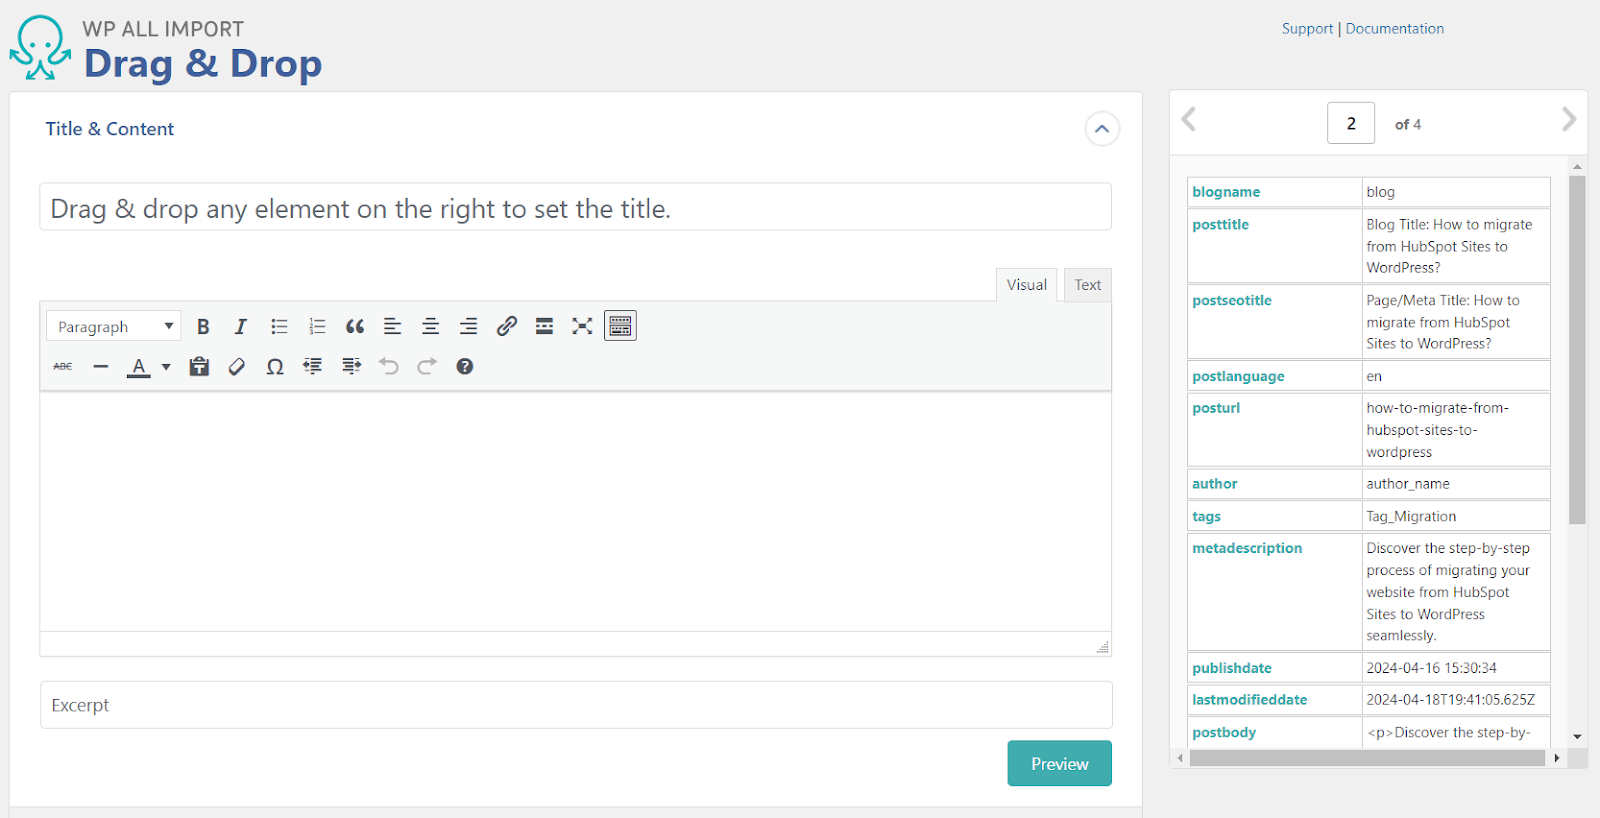Screen dimensions: 1600x818
Task: Select the blogname element
Action: (x=1226, y=192)
